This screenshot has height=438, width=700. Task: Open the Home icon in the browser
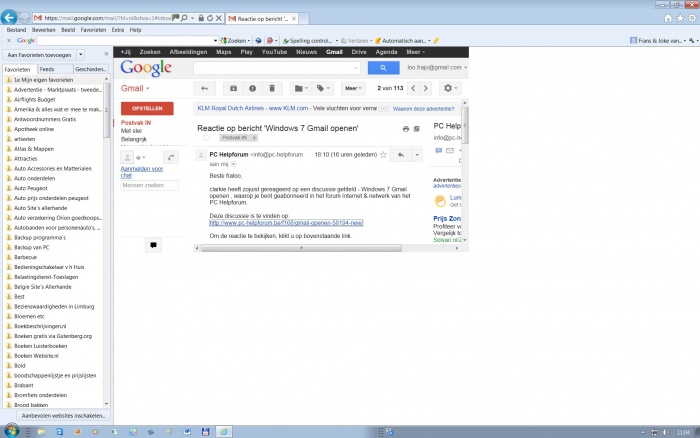[x=668, y=18]
